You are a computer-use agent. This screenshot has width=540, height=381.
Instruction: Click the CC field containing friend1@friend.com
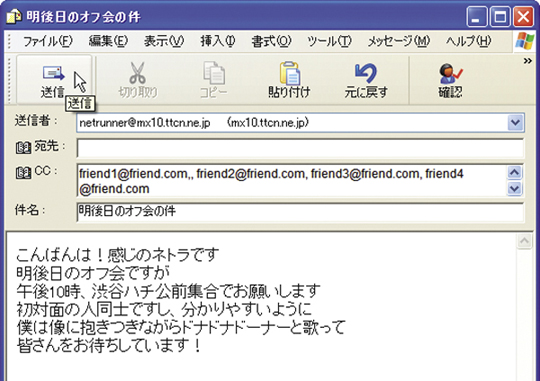tap(291, 181)
